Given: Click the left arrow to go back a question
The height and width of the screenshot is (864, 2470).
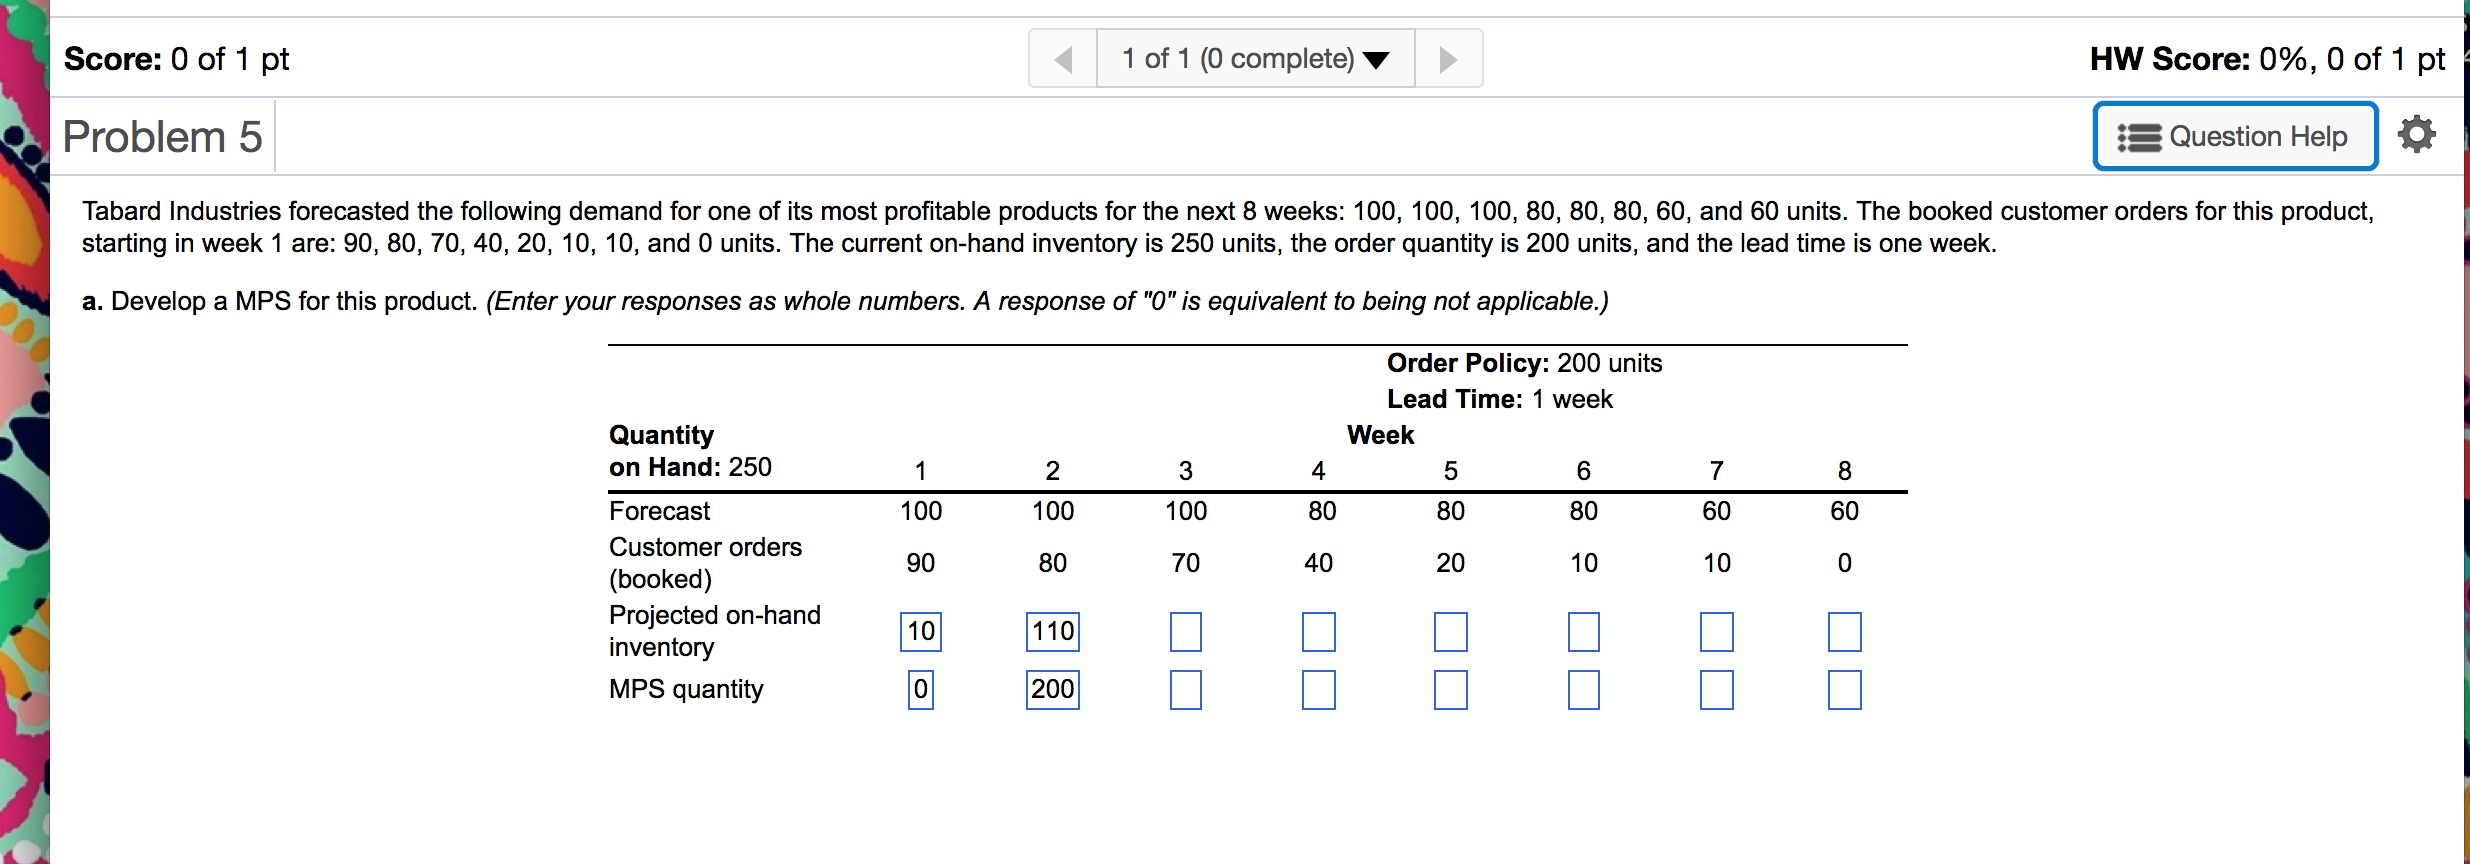Looking at the screenshot, I should 1063,58.
